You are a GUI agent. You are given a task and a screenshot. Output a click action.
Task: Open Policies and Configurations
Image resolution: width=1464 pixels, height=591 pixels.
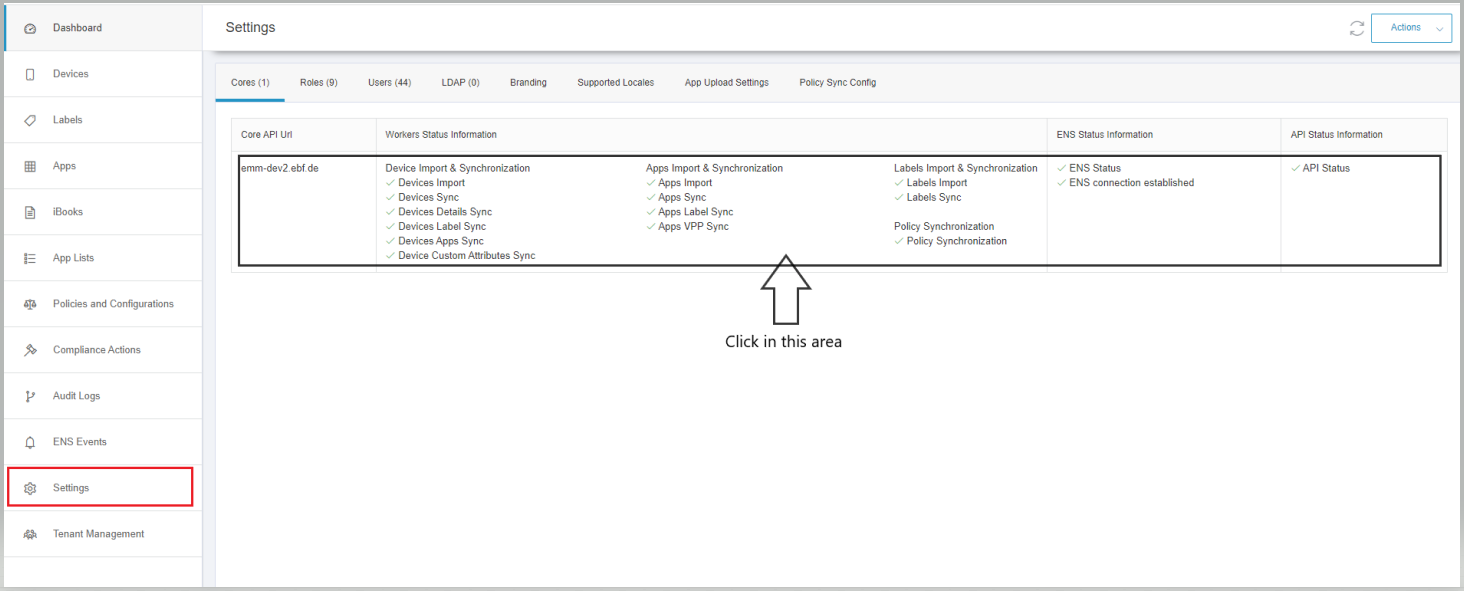tap(102, 304)
